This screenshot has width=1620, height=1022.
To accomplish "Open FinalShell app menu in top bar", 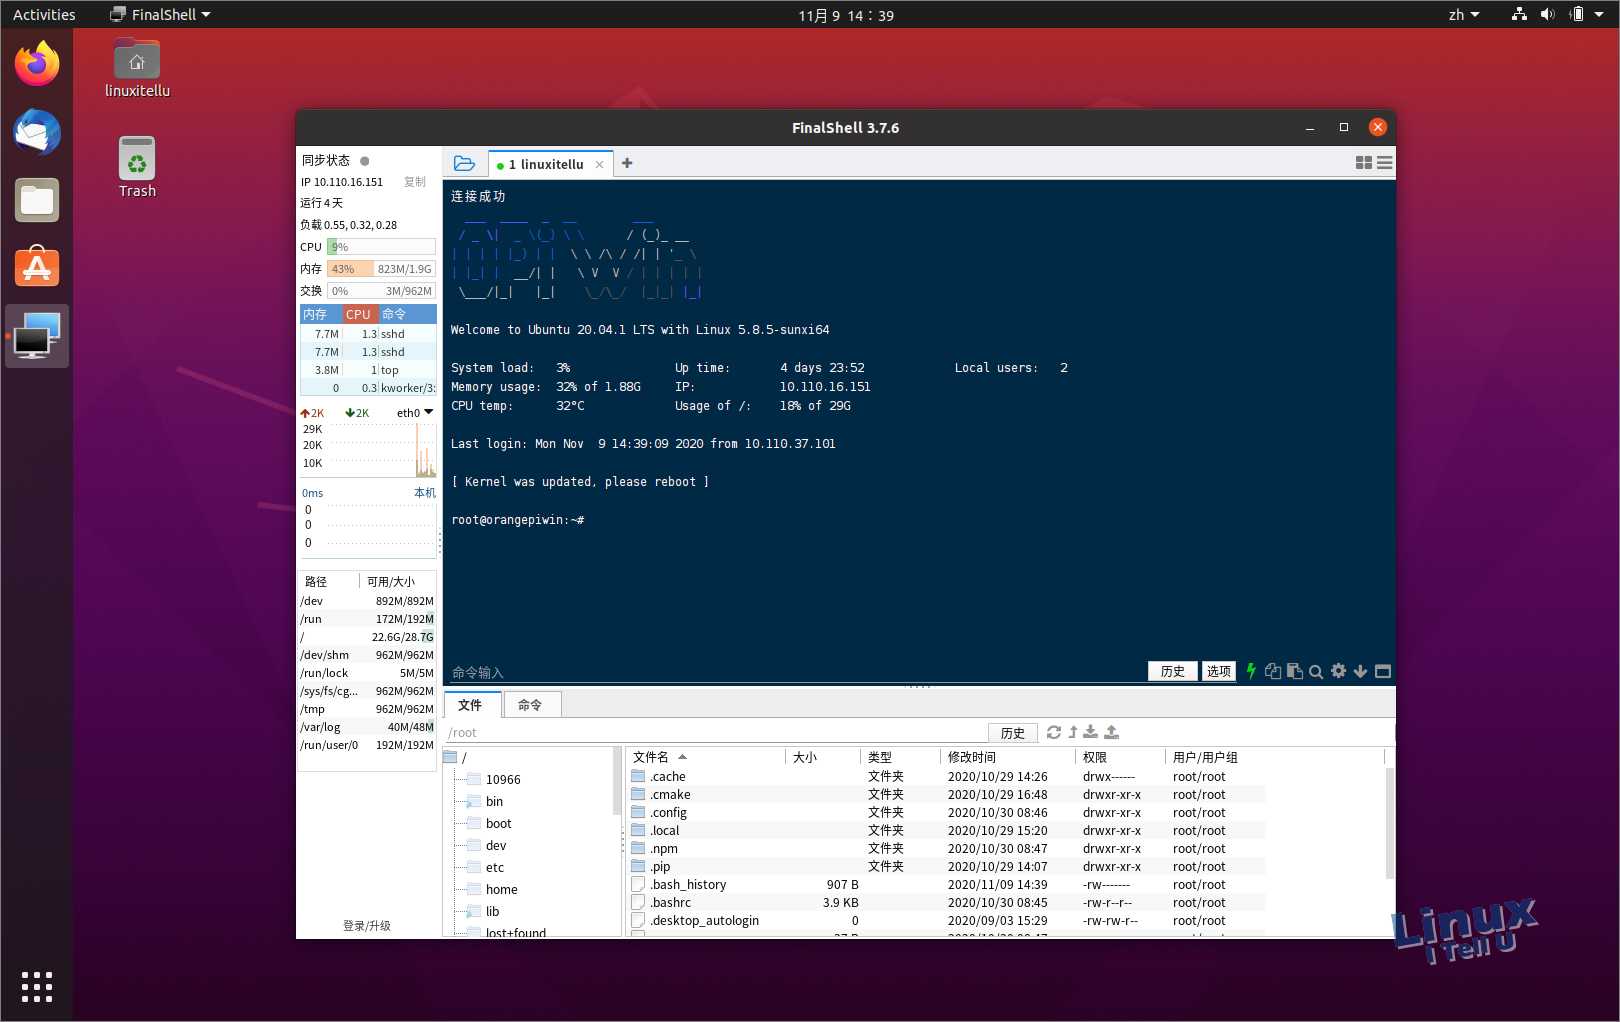I will click(161, 14).
